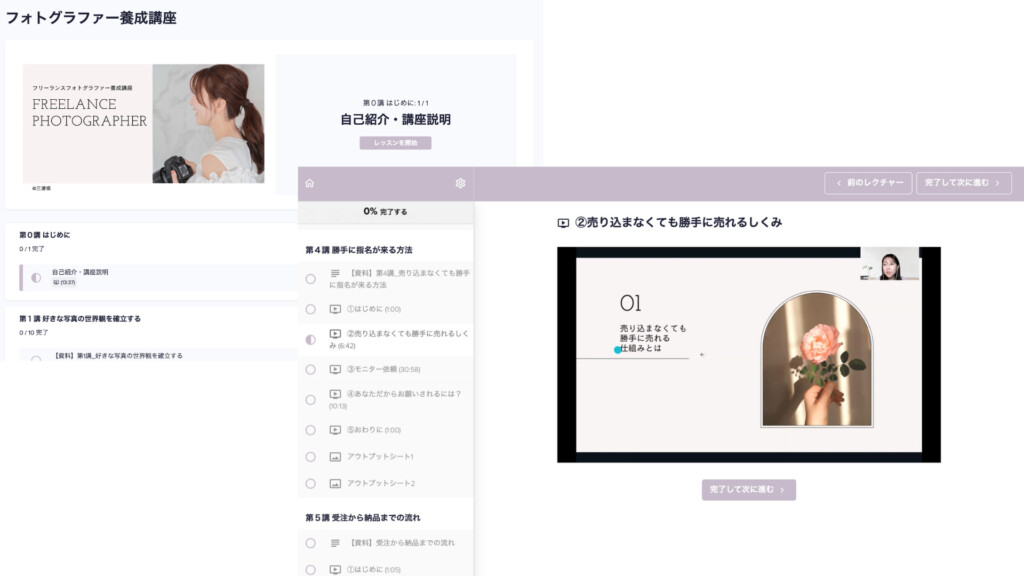Click the video icon beside ④あなただからお願いされるには？

(x=335, y=394)
